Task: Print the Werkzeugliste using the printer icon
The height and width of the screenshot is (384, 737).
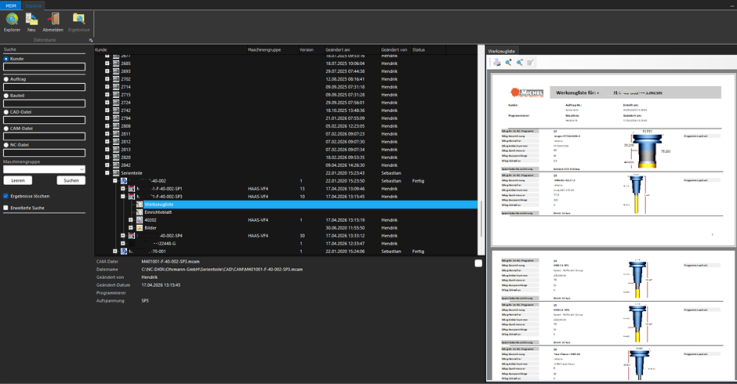Action: tap(497, 63)
